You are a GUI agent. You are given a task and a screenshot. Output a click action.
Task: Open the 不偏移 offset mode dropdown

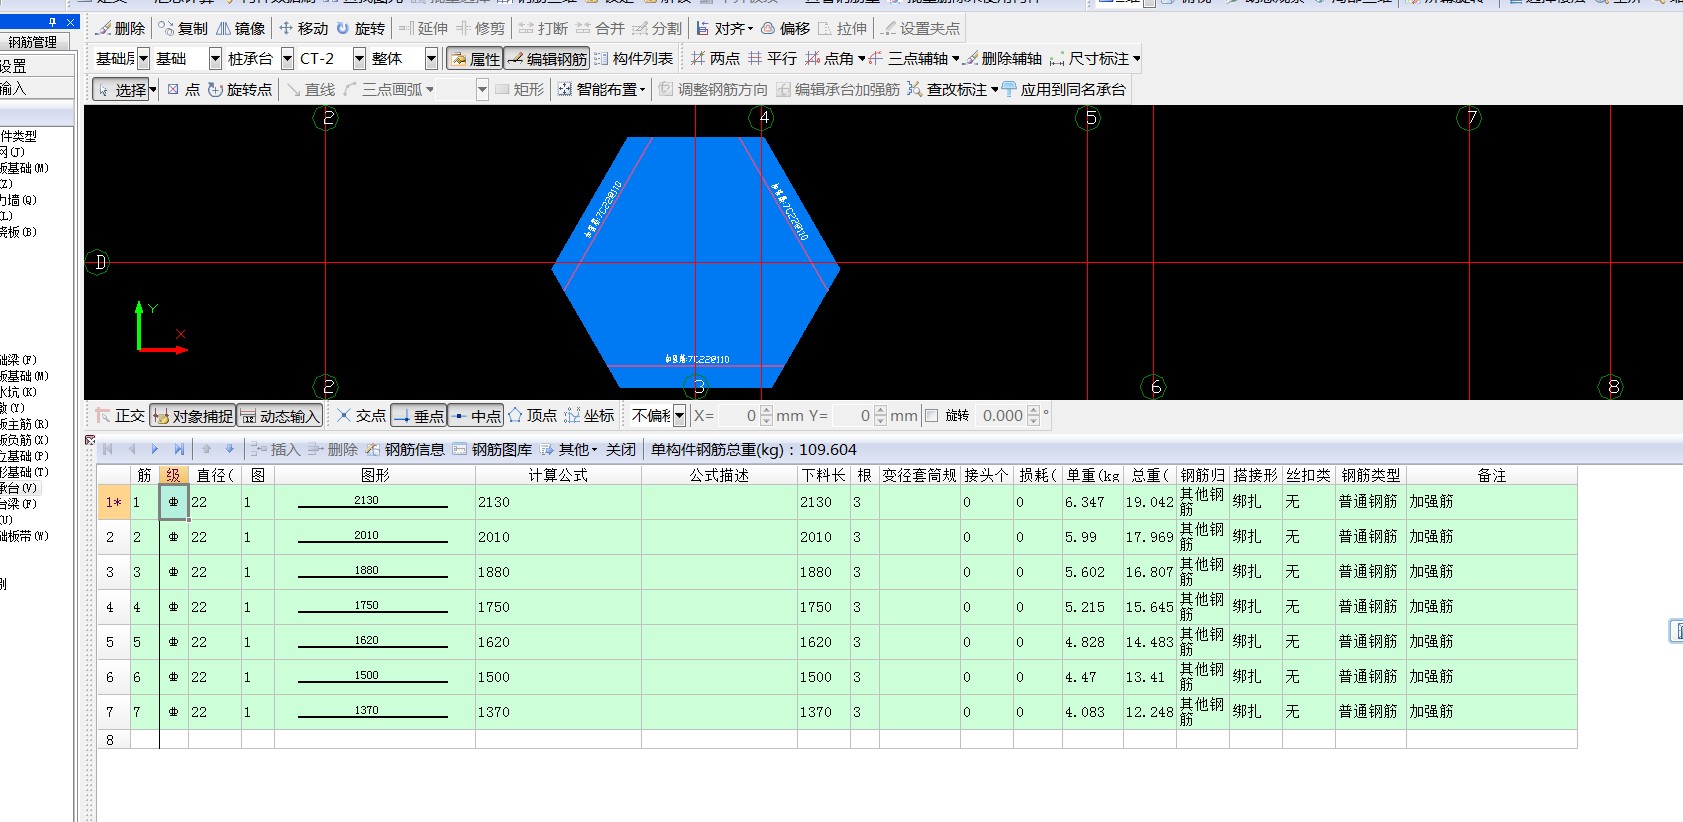point(679,415)
